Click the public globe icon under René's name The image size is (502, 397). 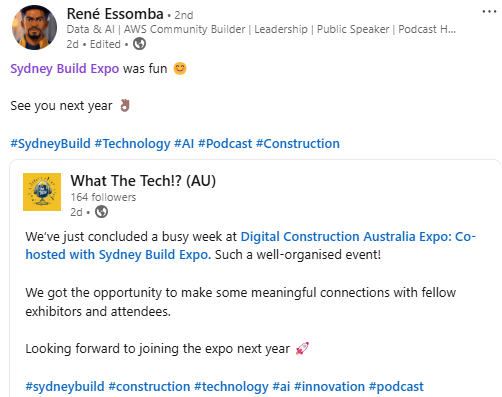tap(139, 44)
